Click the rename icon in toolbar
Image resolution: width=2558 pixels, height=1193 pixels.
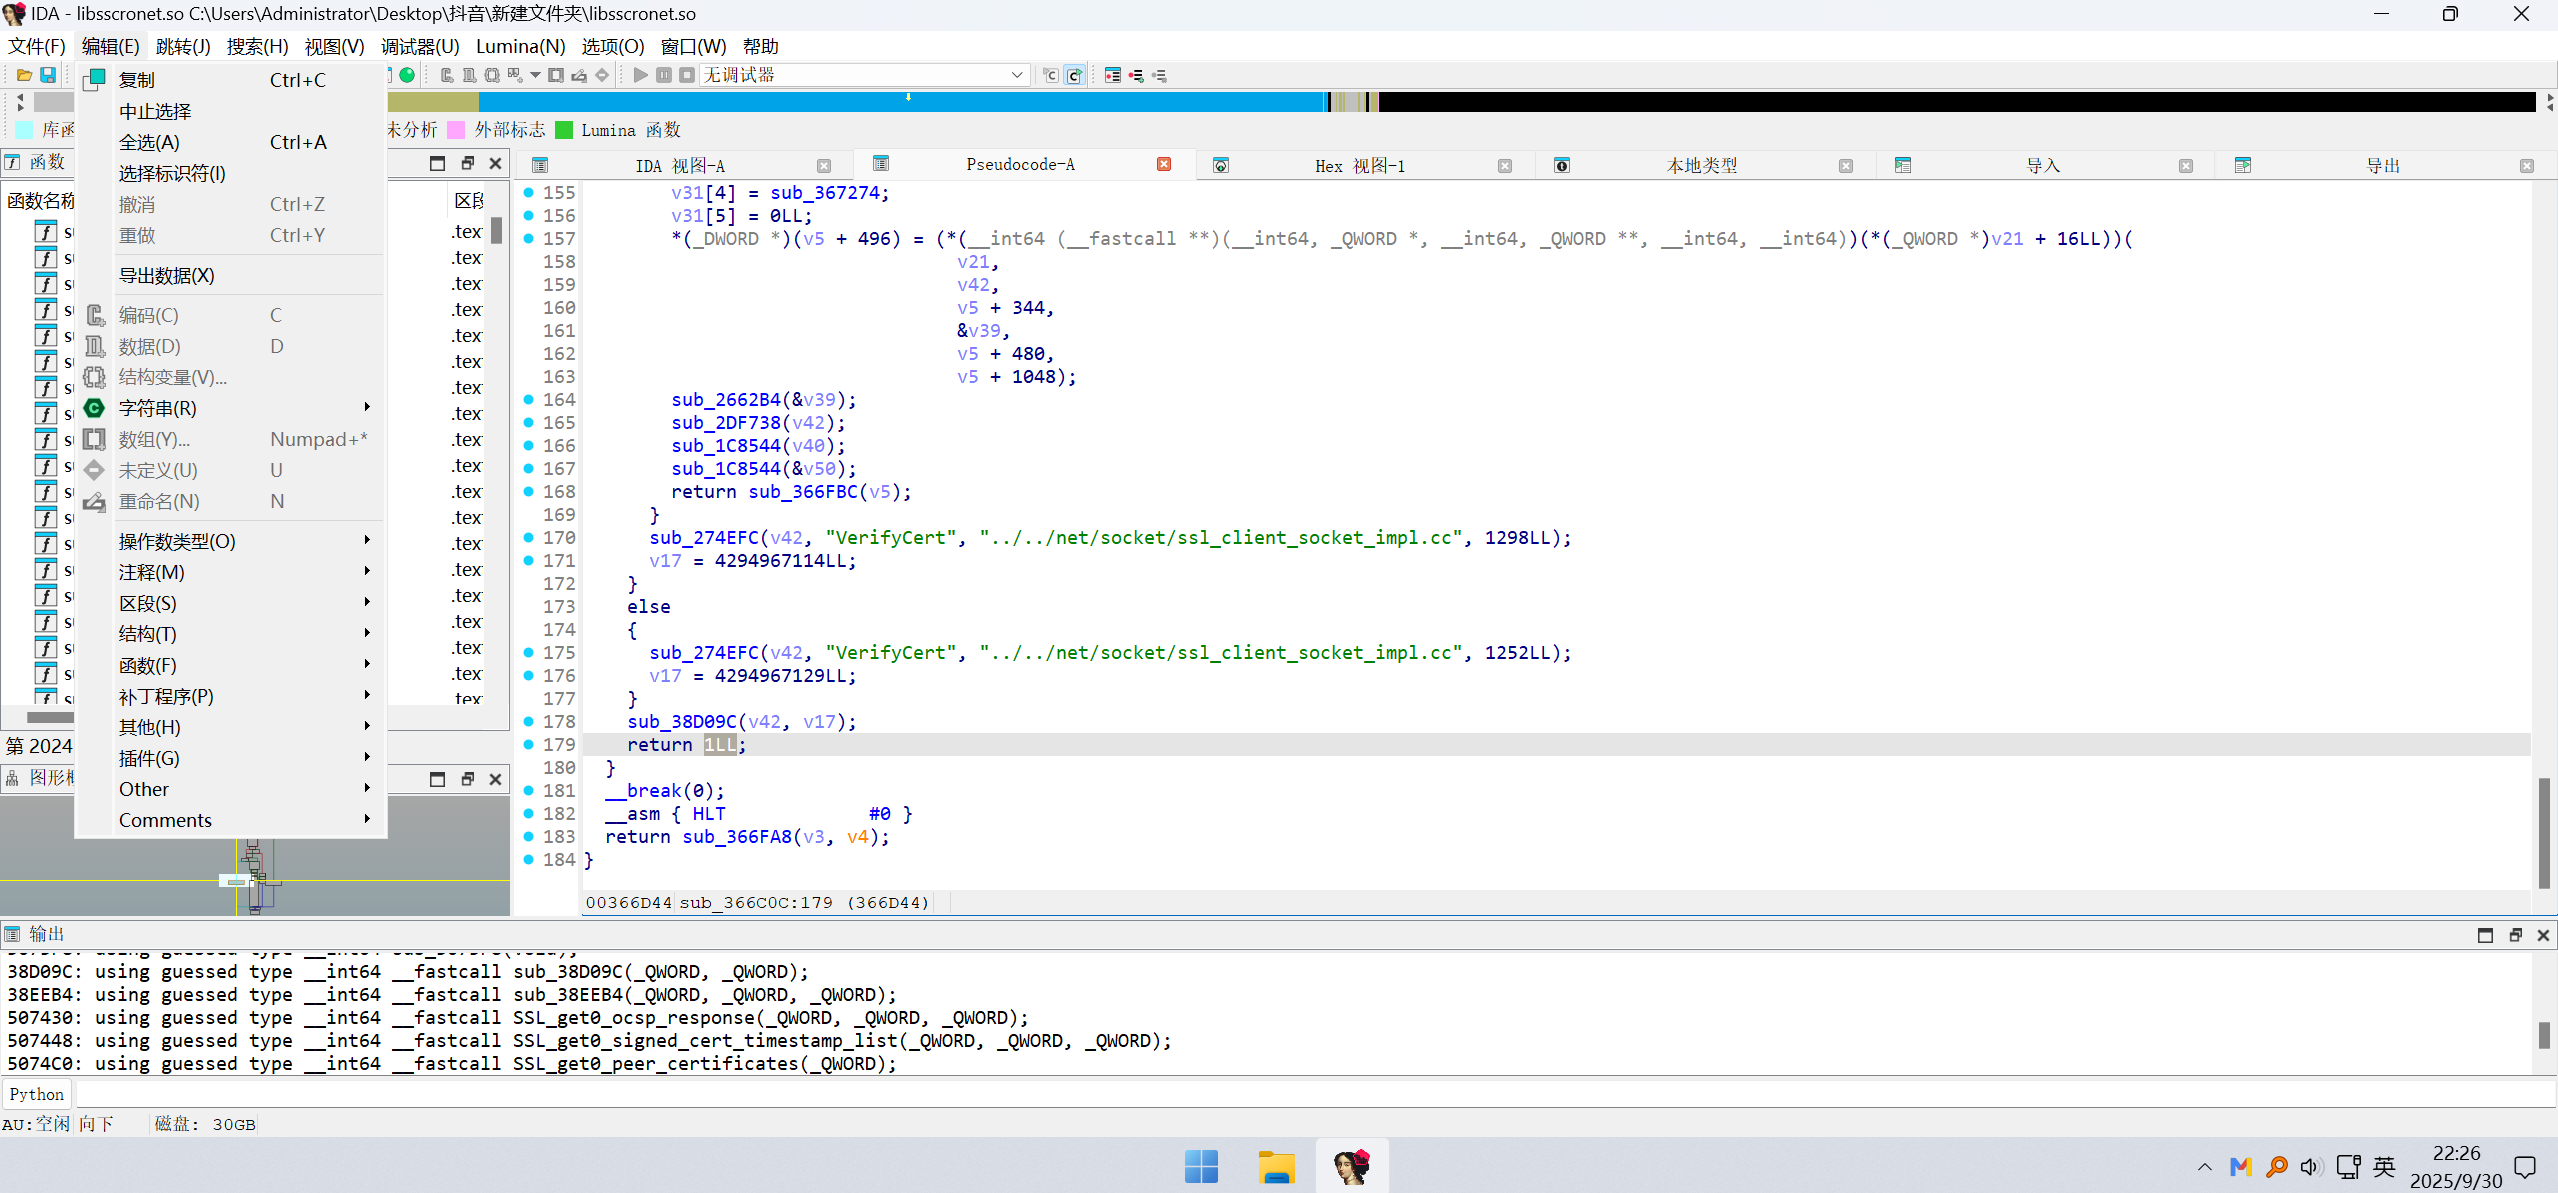(x=579, y=75)
